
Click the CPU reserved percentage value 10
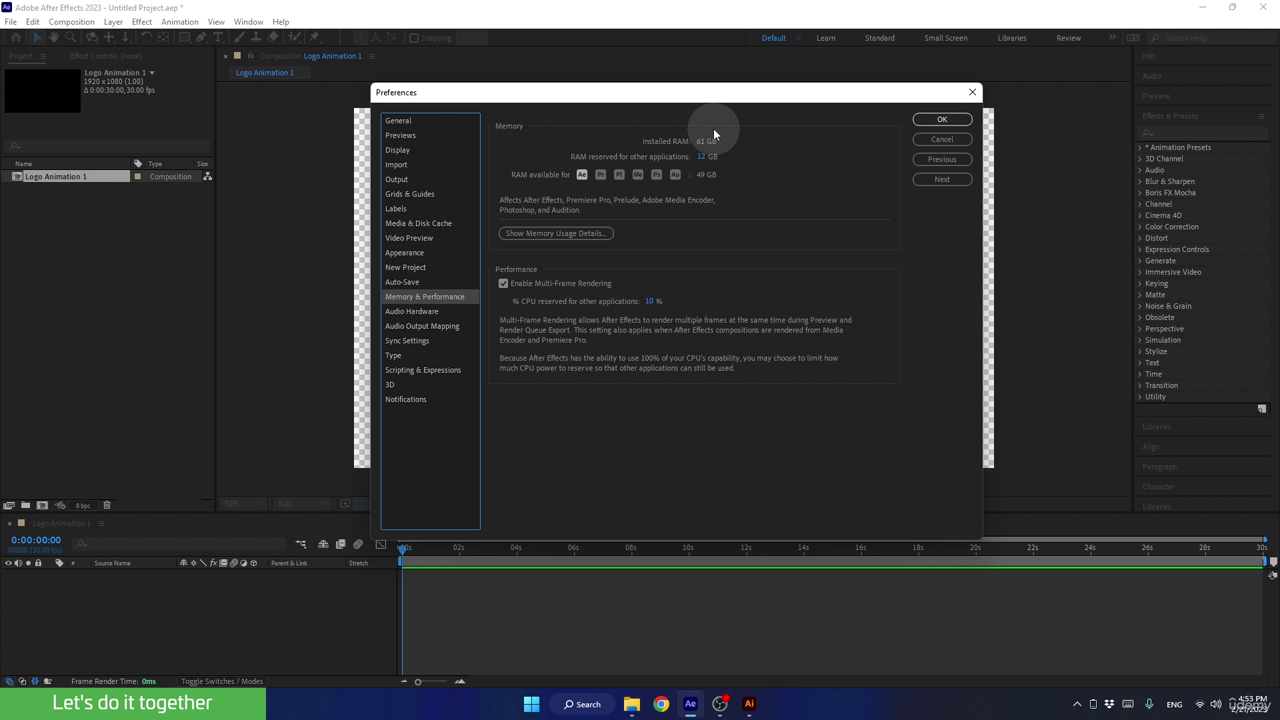[650, 302]
